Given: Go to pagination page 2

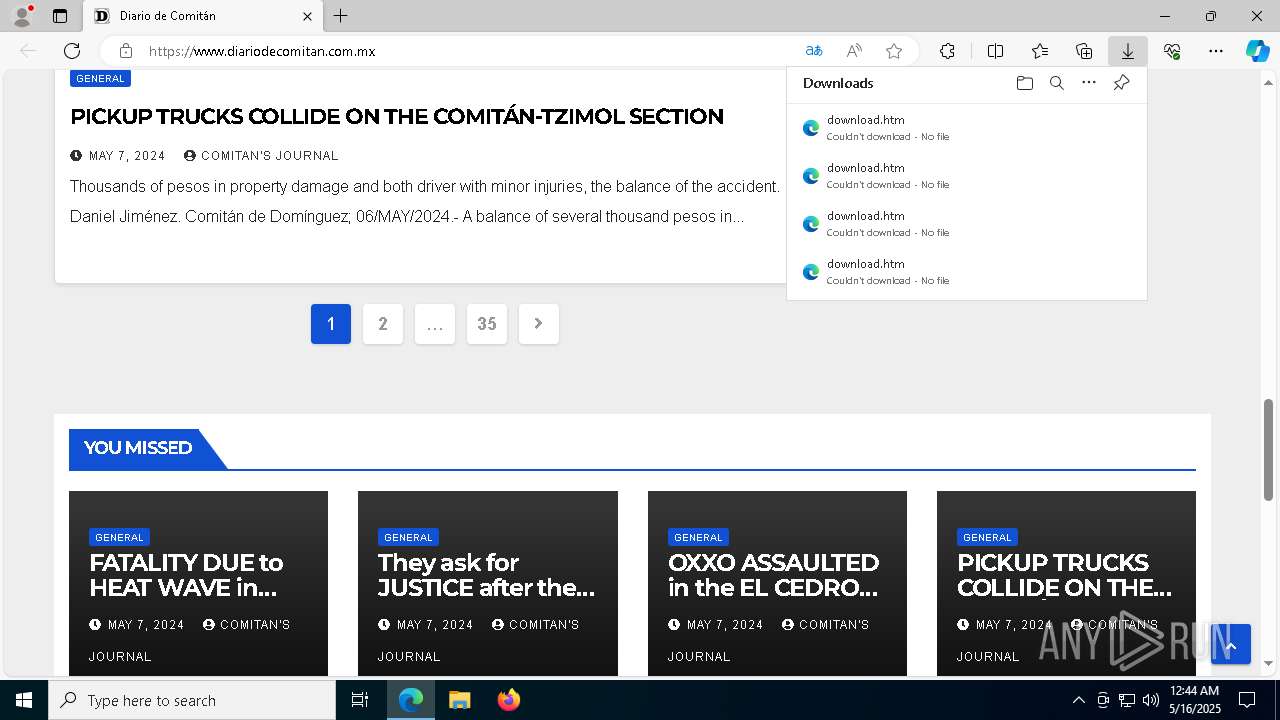Looking at the screenshot, I should [383, 324].
